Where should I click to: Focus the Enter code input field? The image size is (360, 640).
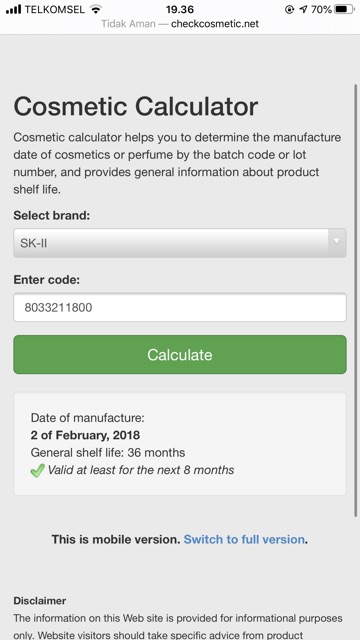(x=180, y=307)
